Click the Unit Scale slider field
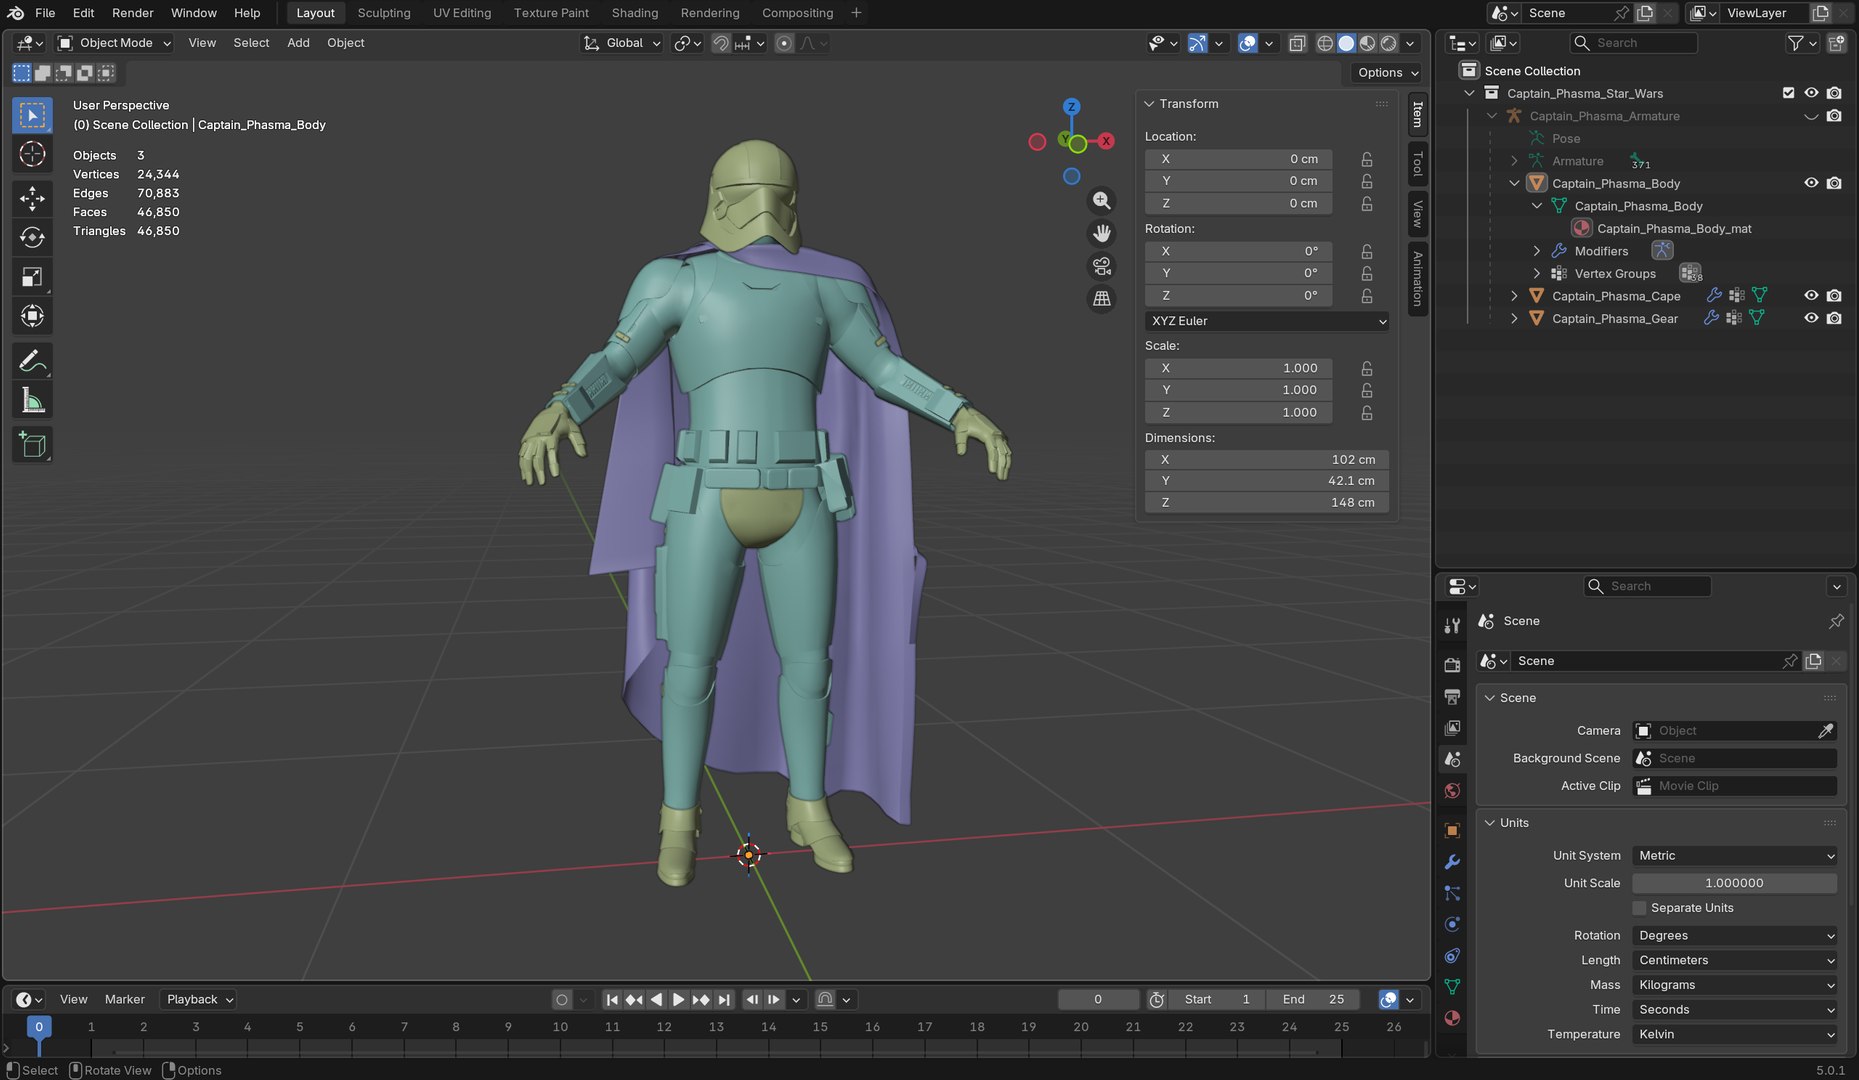The height and width of the screenshot is (1080, 1859). [x=1735, y=883]
